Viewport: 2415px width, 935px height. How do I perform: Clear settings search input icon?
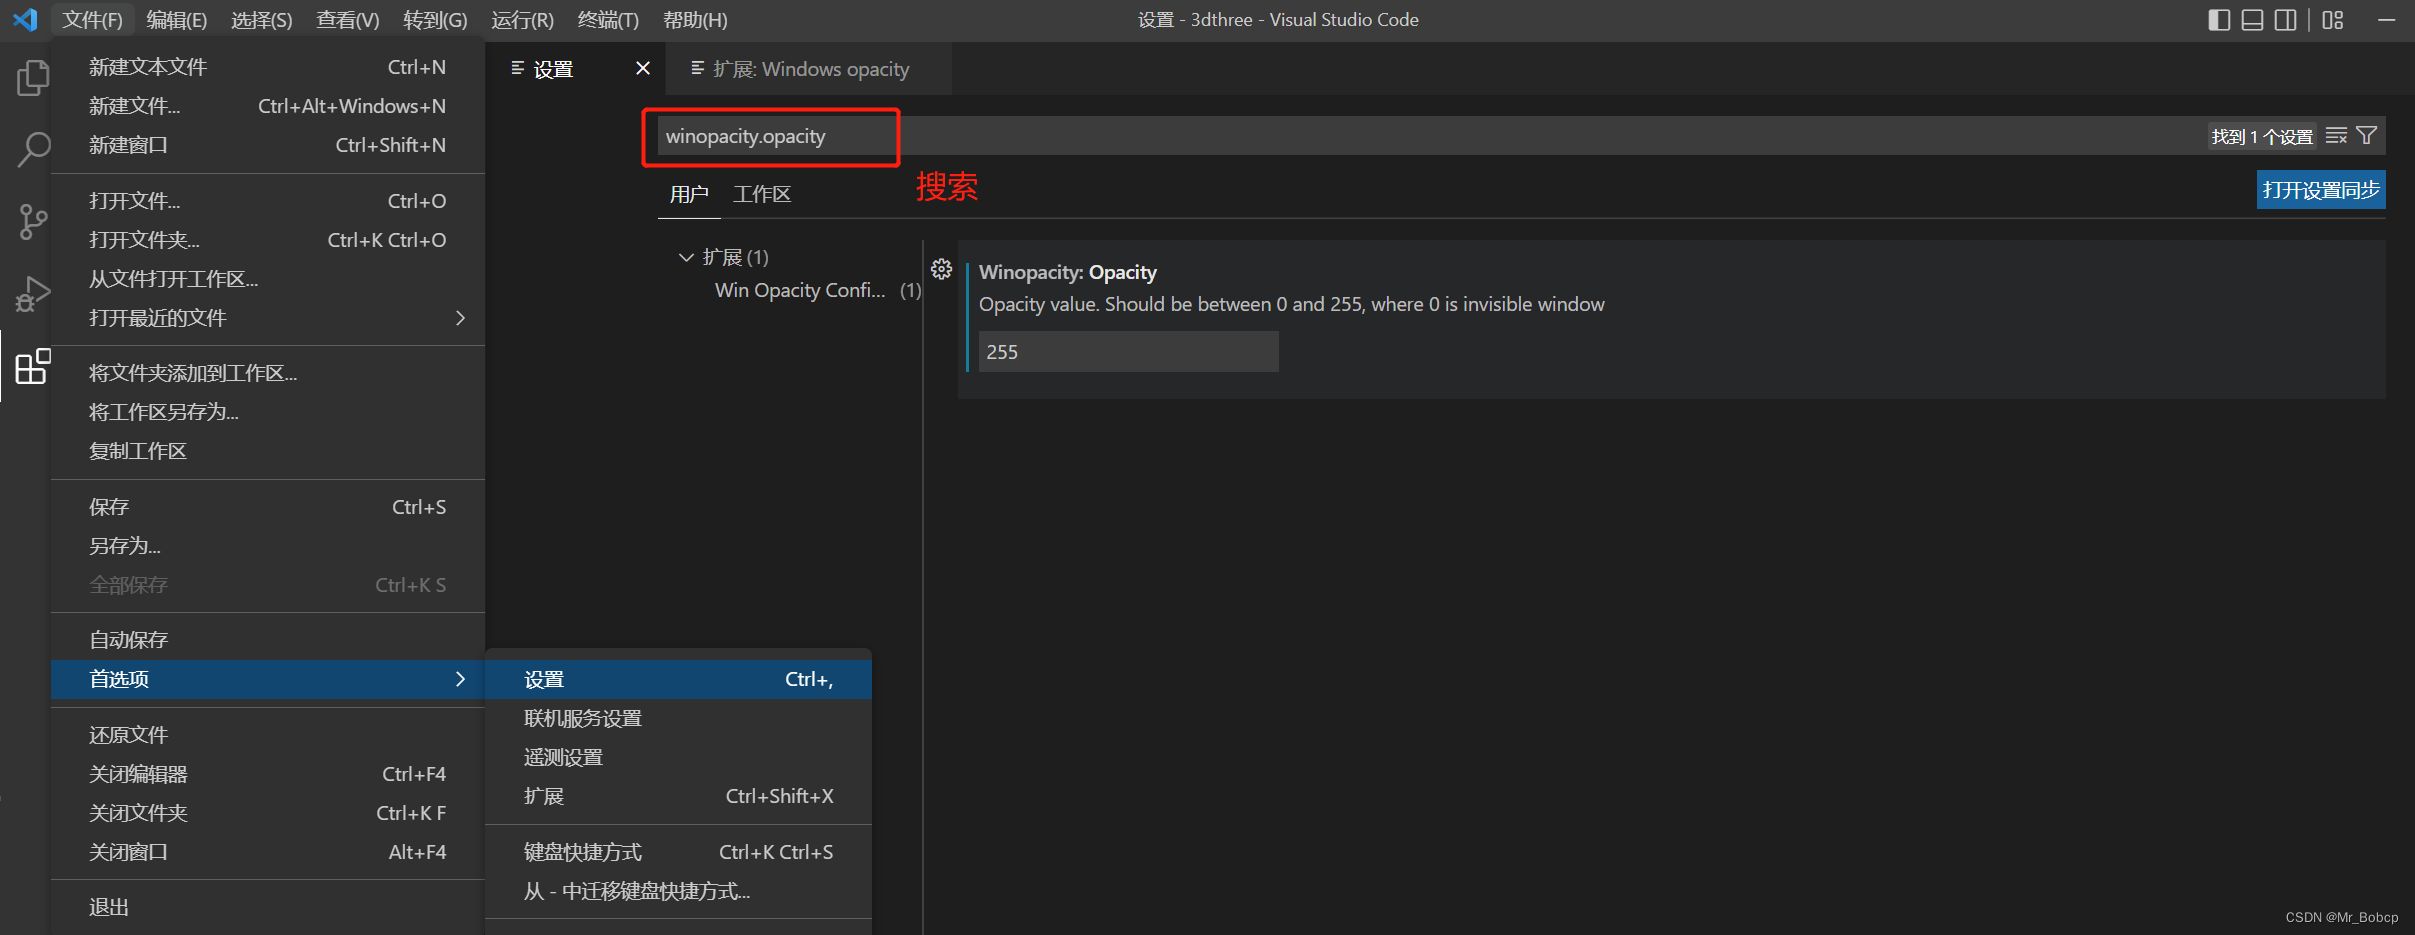point(2336,136)
